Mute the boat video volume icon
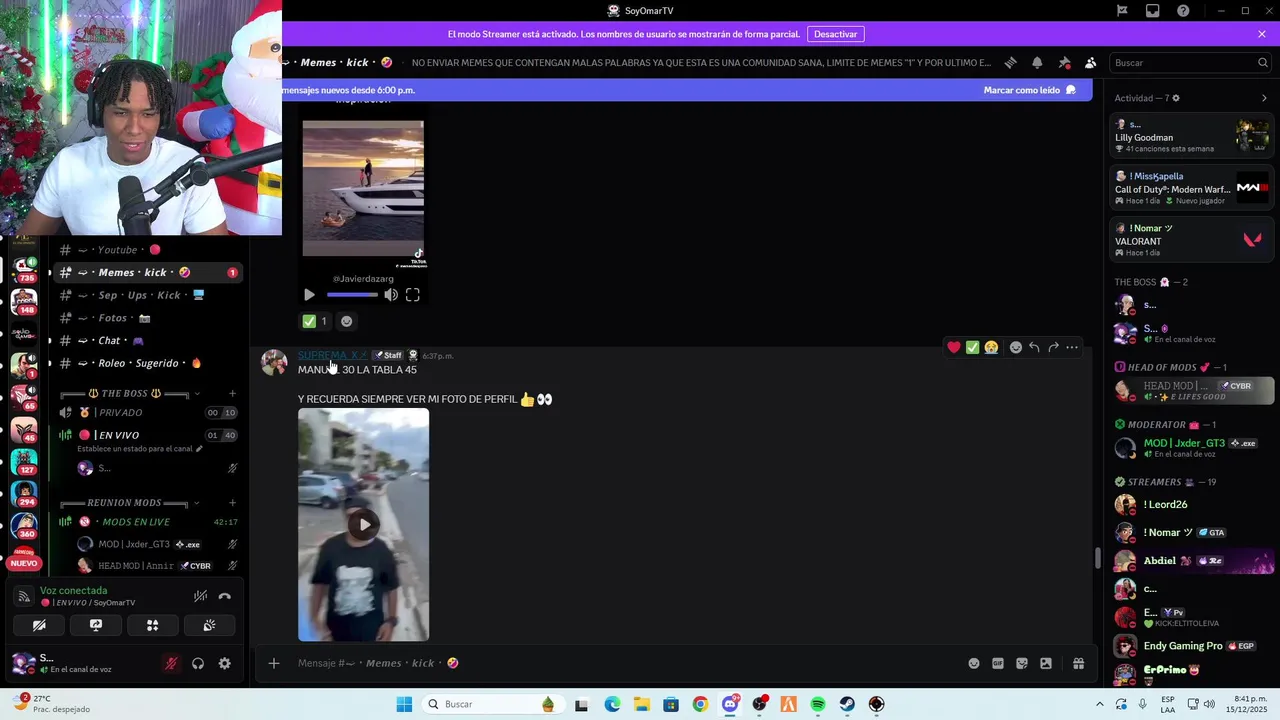 [x=391, y=294]
